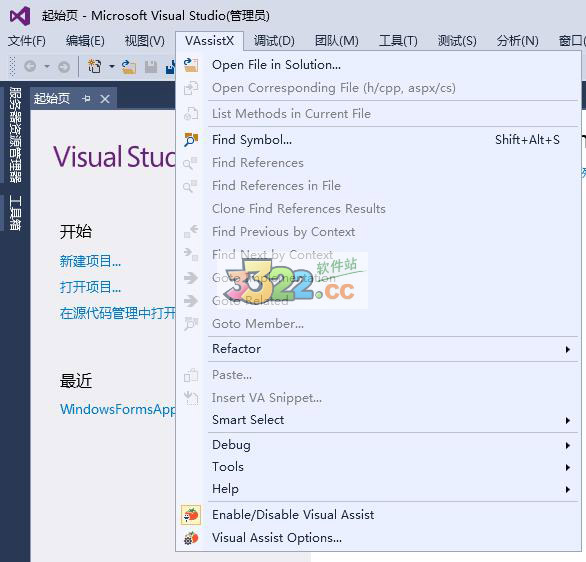Open the 服务器资源管理器 side panel tab
The width and height of the screenshot is (586, 562).
click(x=15, y=135)
